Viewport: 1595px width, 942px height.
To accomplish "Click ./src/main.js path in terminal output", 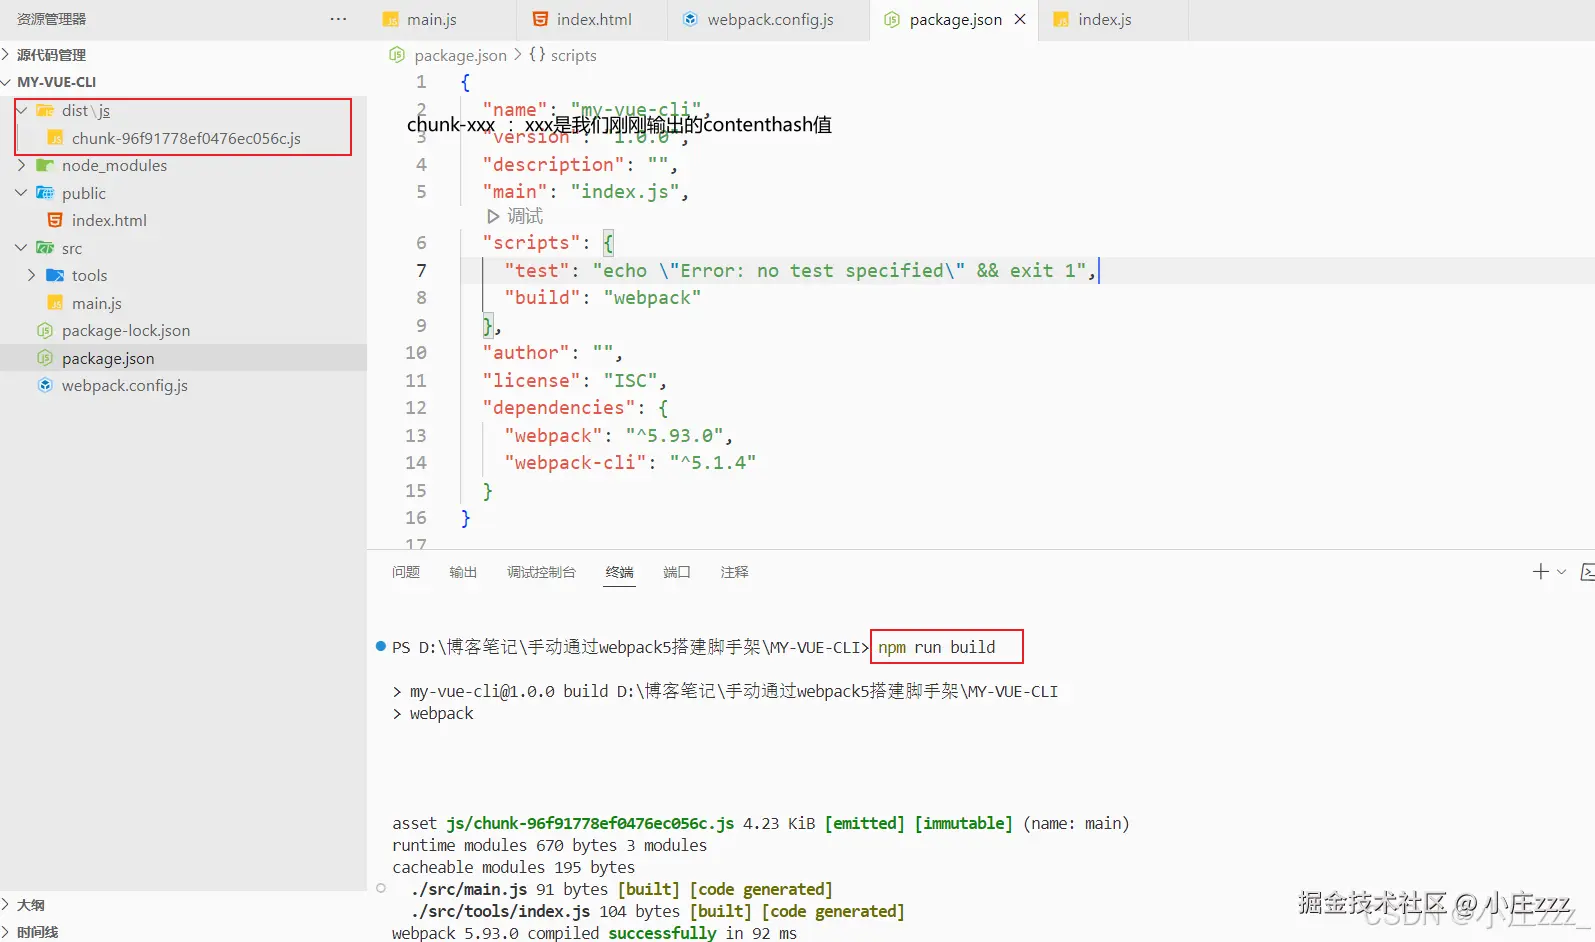I will 469,890.
